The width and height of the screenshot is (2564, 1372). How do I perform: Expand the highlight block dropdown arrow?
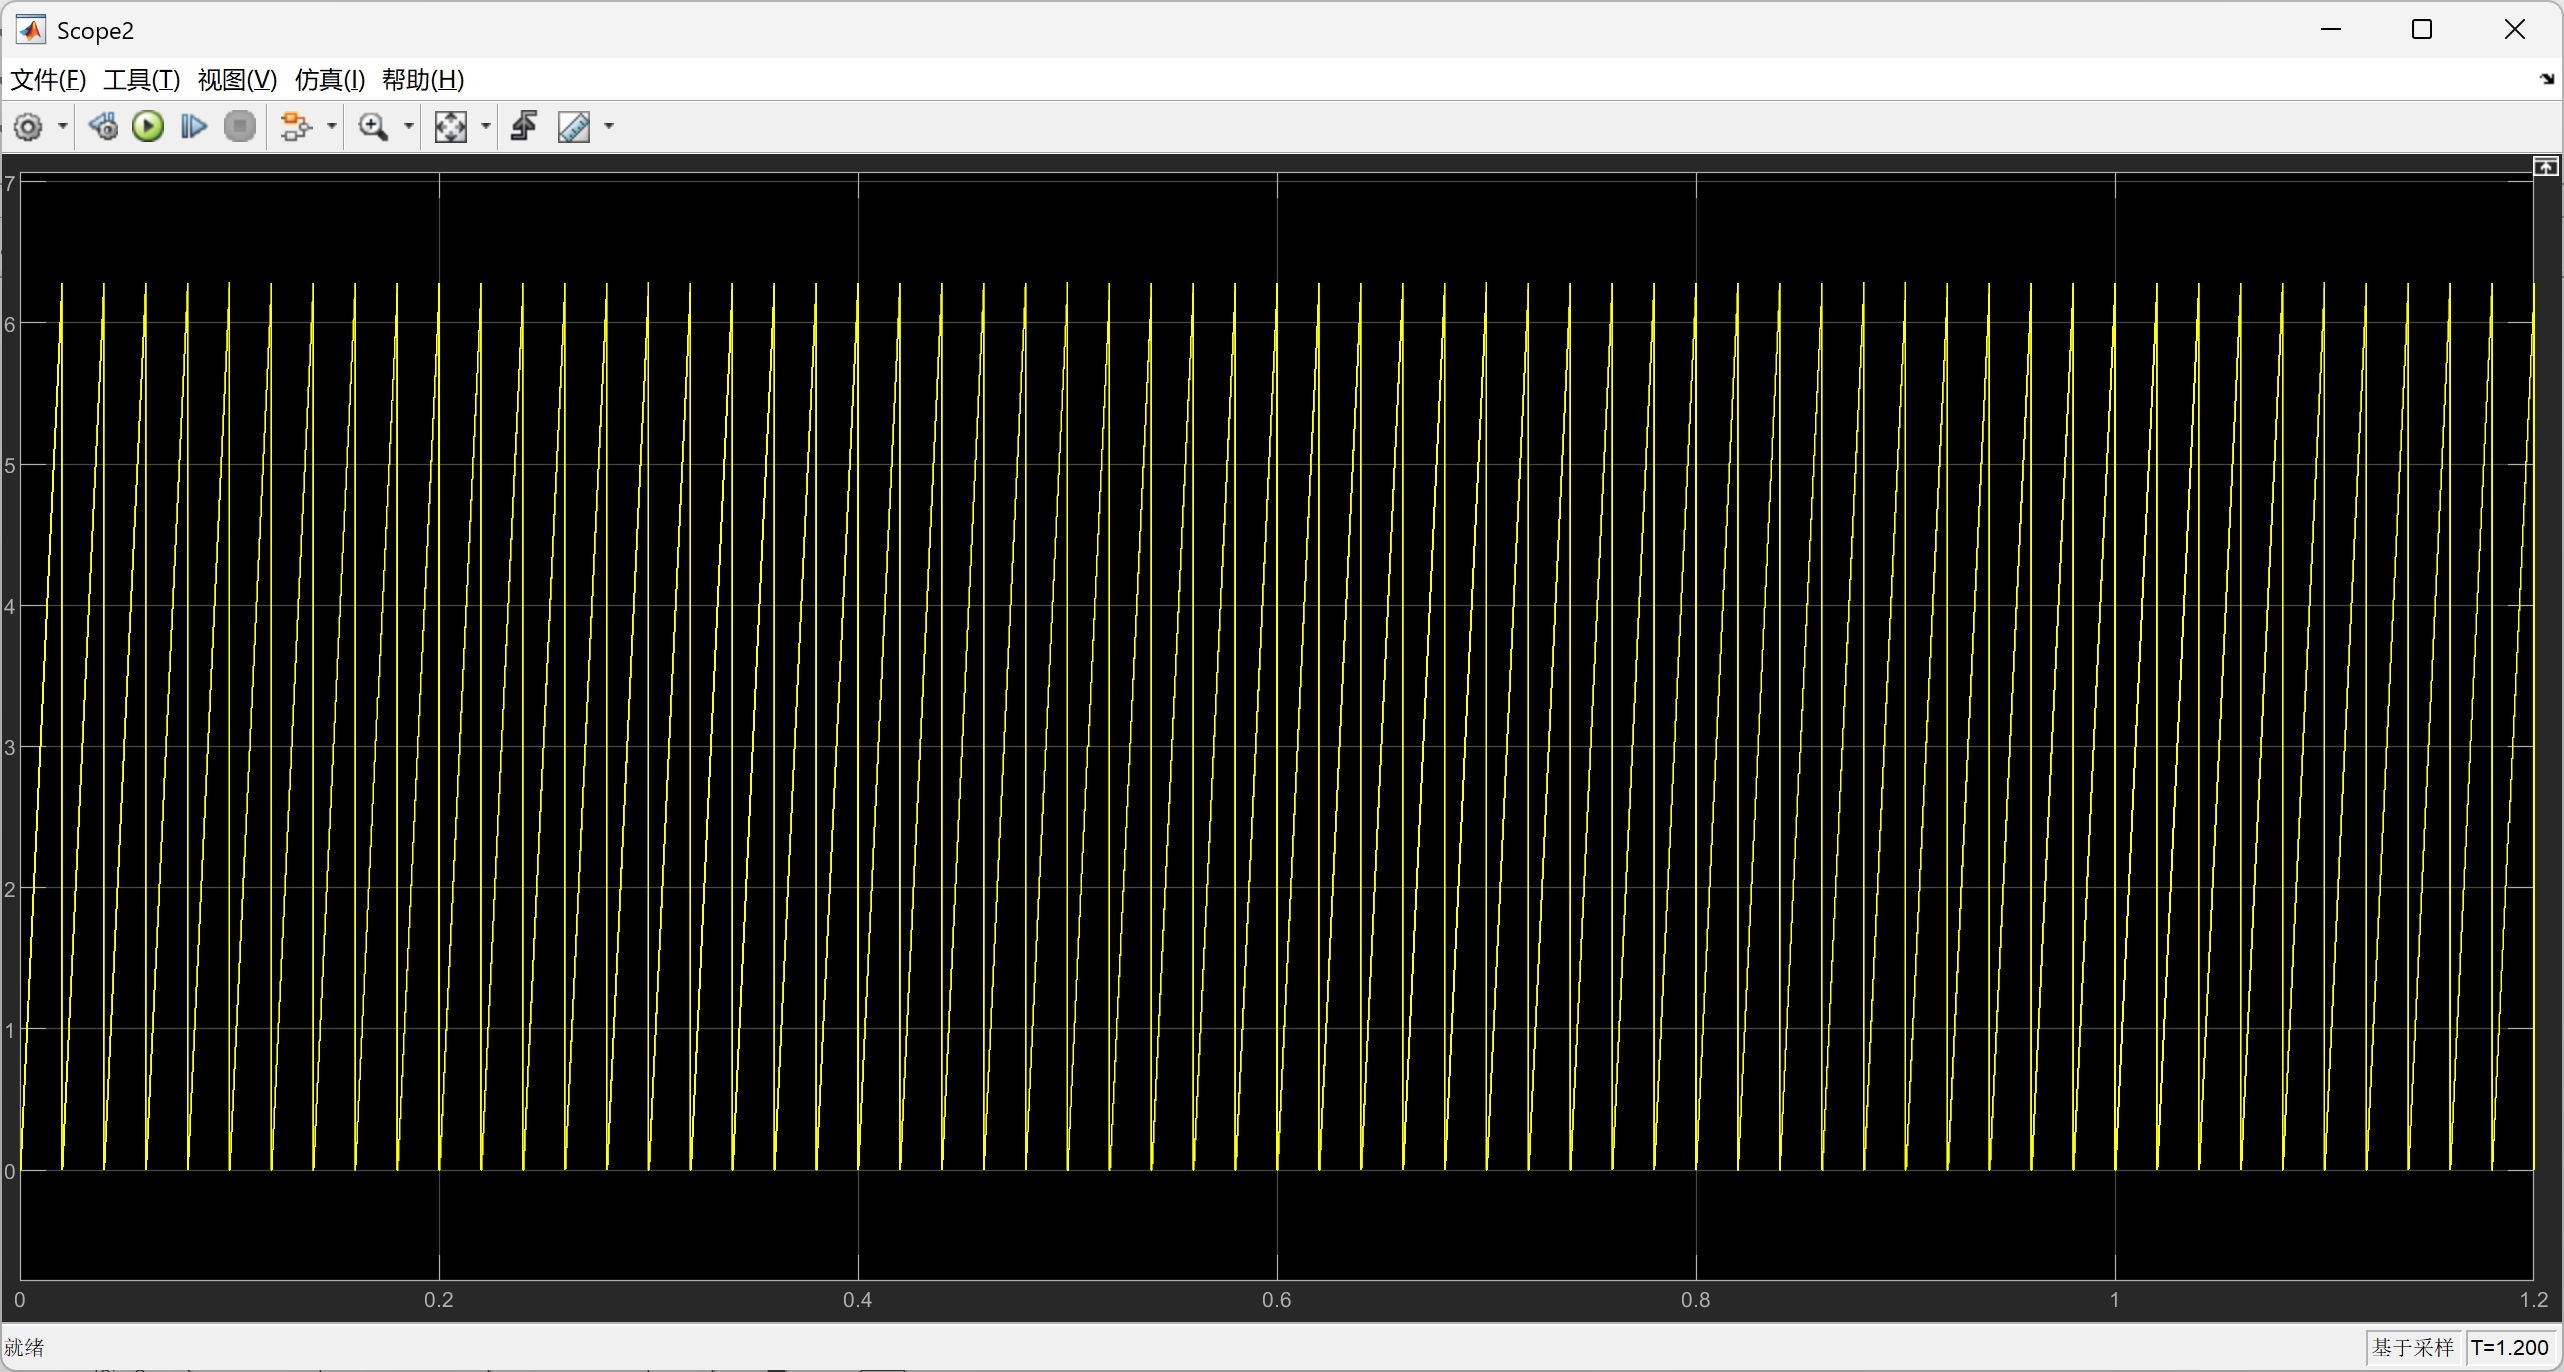tap(331, 127)
